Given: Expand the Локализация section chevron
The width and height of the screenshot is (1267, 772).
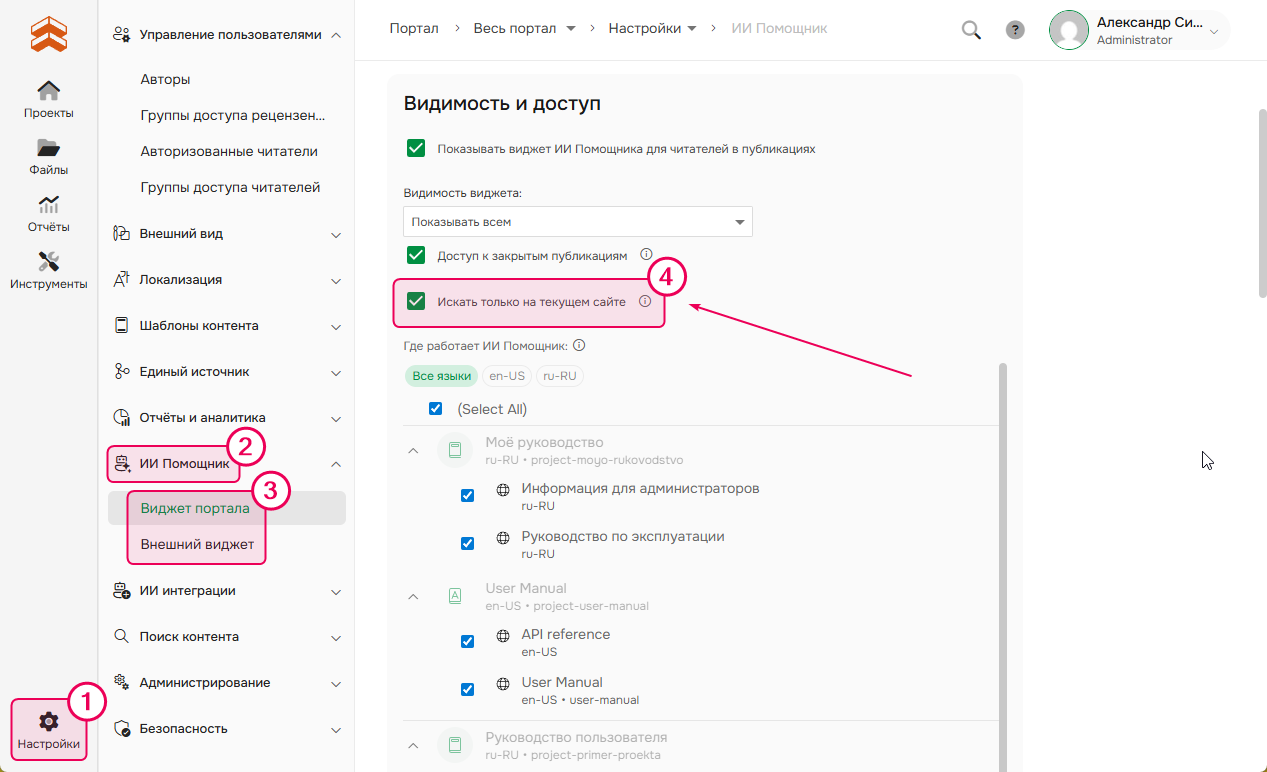Looking at the screenshot, I should click(336, 281).
